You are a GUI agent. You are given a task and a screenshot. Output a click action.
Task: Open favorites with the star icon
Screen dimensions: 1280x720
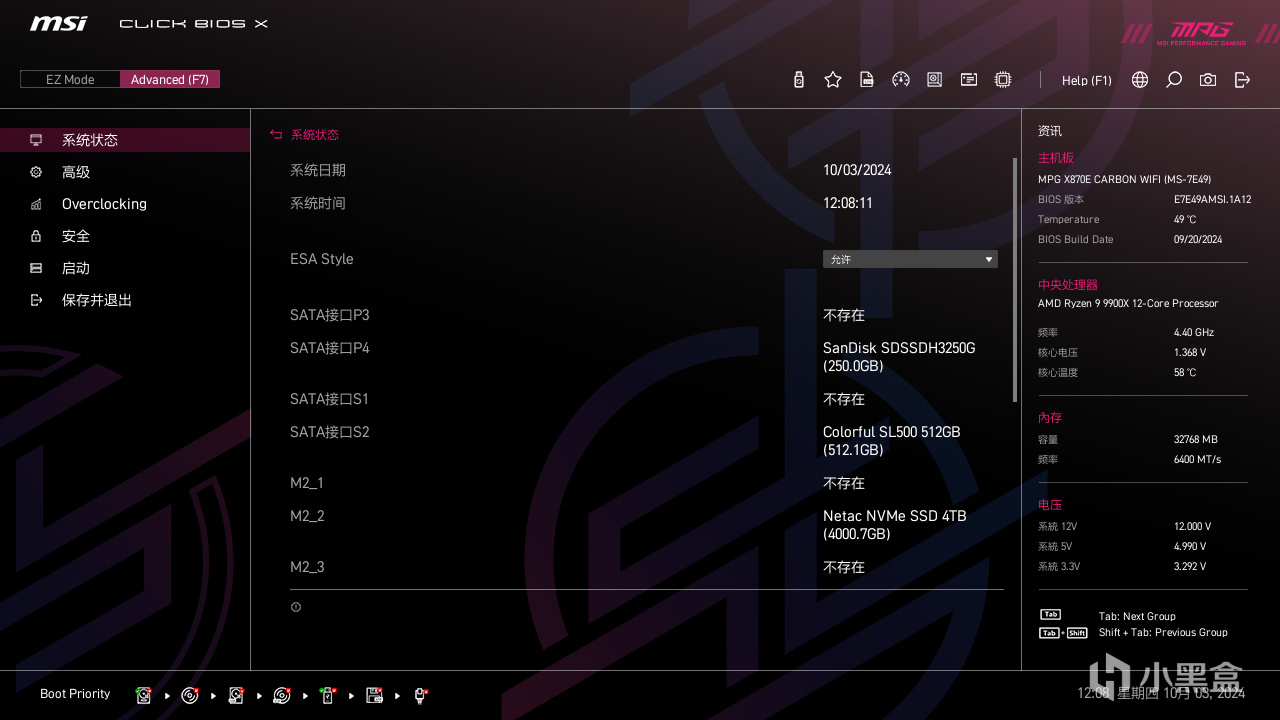click(833, 80)
